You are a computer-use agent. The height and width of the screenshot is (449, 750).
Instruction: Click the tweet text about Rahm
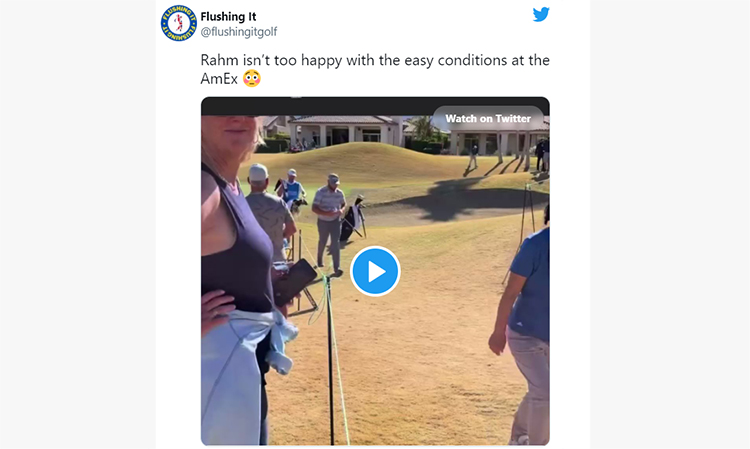375,69
